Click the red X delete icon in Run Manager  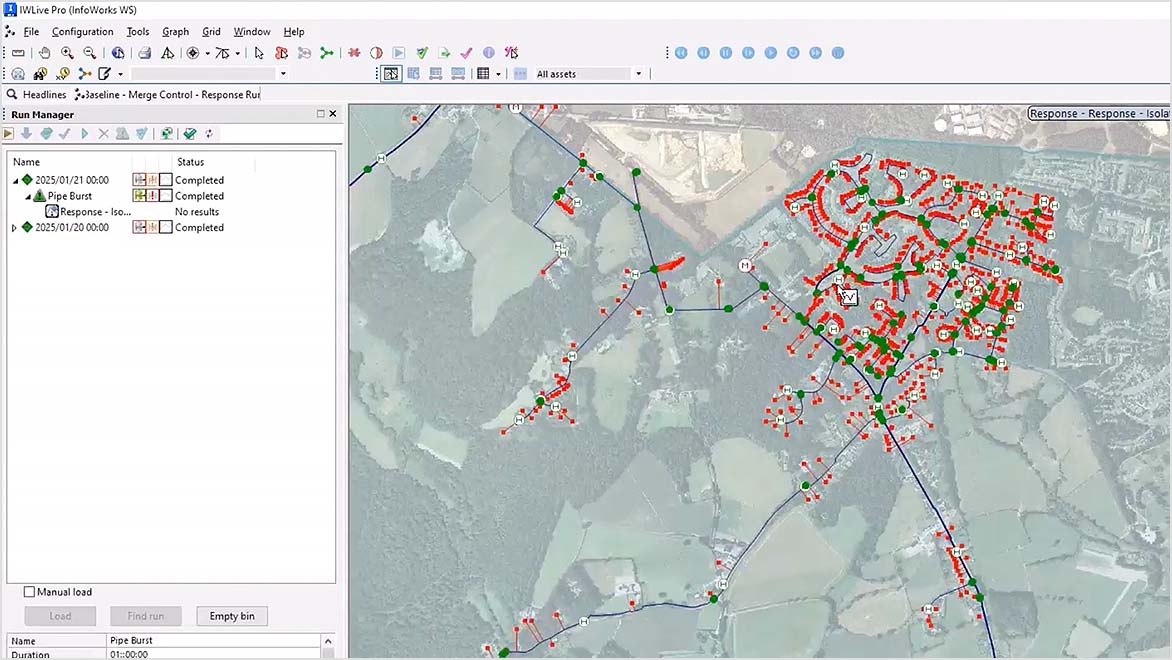(x=103, y=133)
